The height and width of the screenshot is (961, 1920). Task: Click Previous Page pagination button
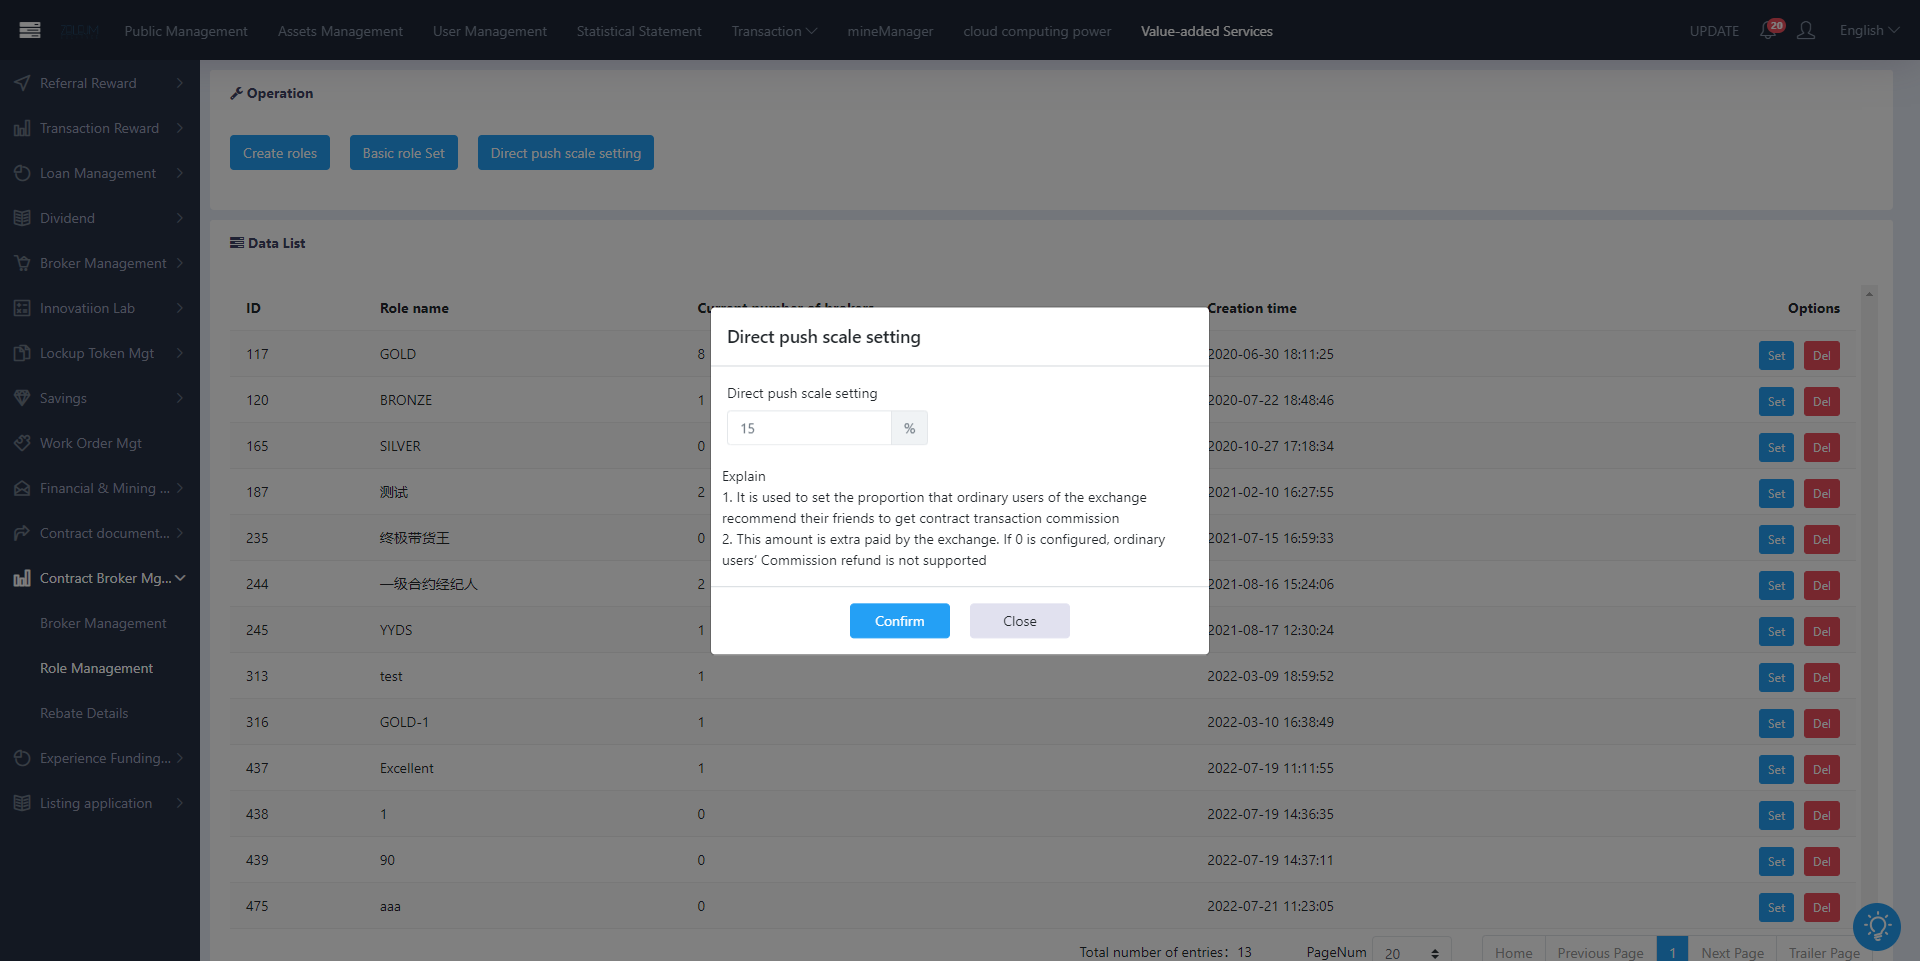click(1600, 953)
